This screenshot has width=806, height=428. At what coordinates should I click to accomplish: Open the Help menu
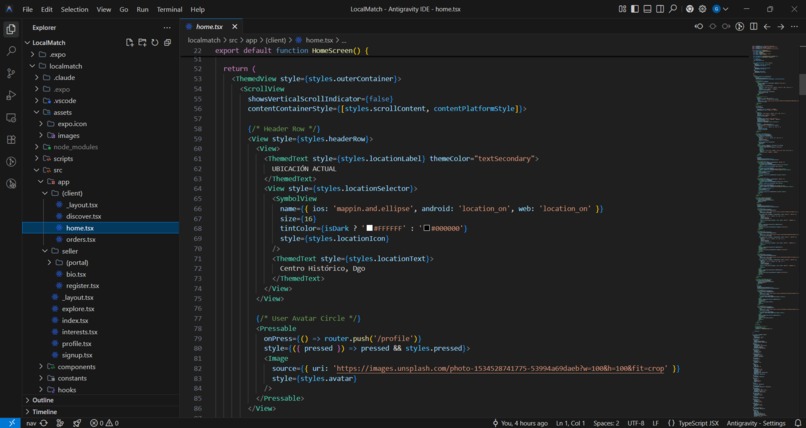(197, 9)
